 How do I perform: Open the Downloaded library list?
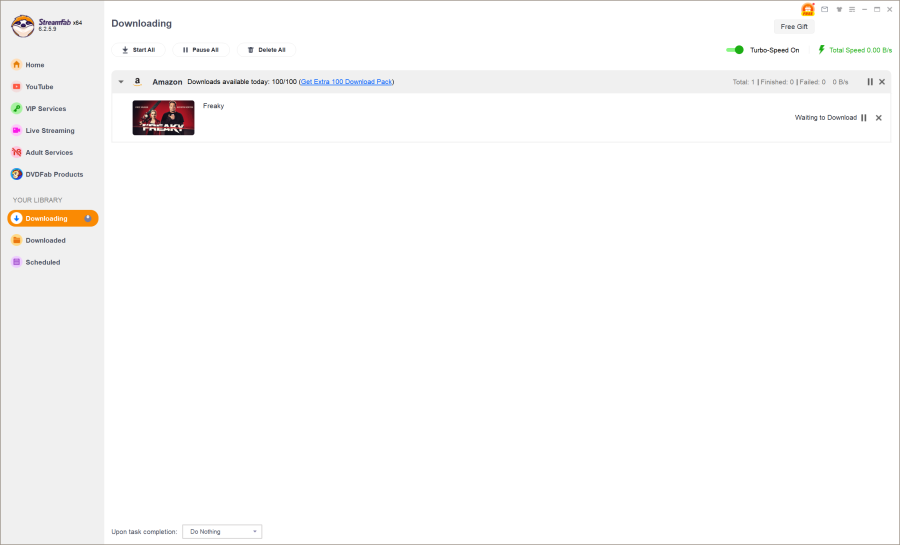click(38, 240)
